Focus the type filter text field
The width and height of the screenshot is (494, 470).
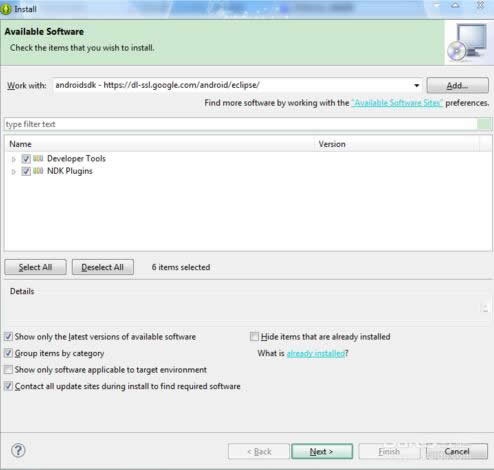241,124
